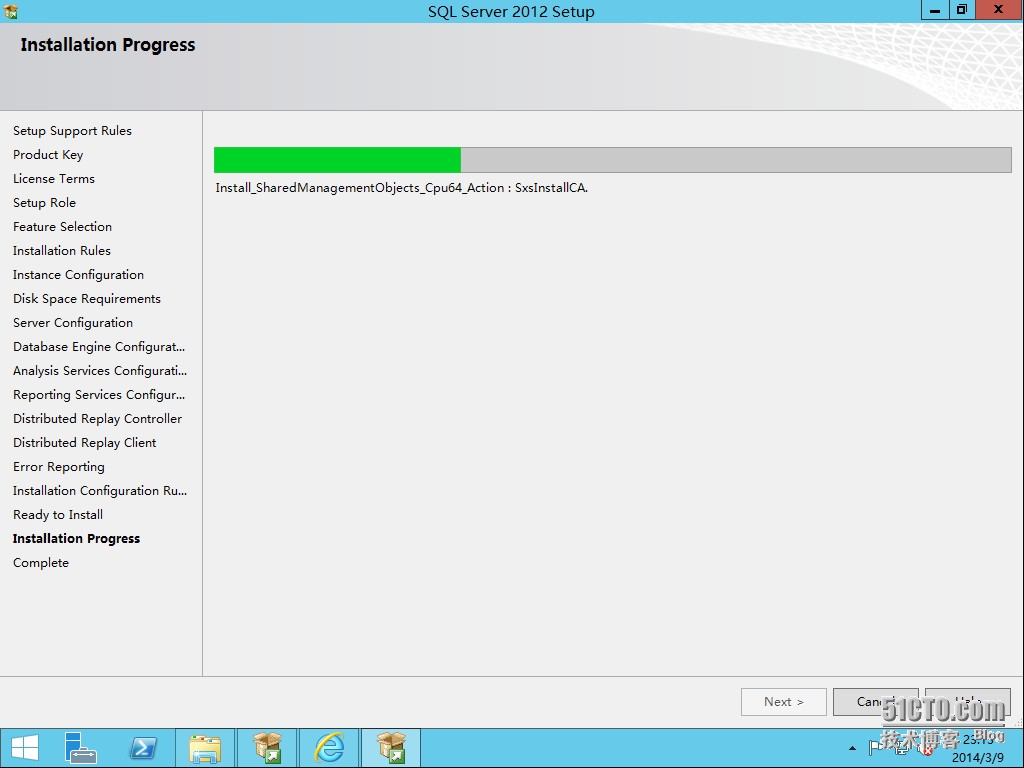1024x768 pixels.
Task: Select the bold Installation Progress sidebar step
Action: (76, 539)
